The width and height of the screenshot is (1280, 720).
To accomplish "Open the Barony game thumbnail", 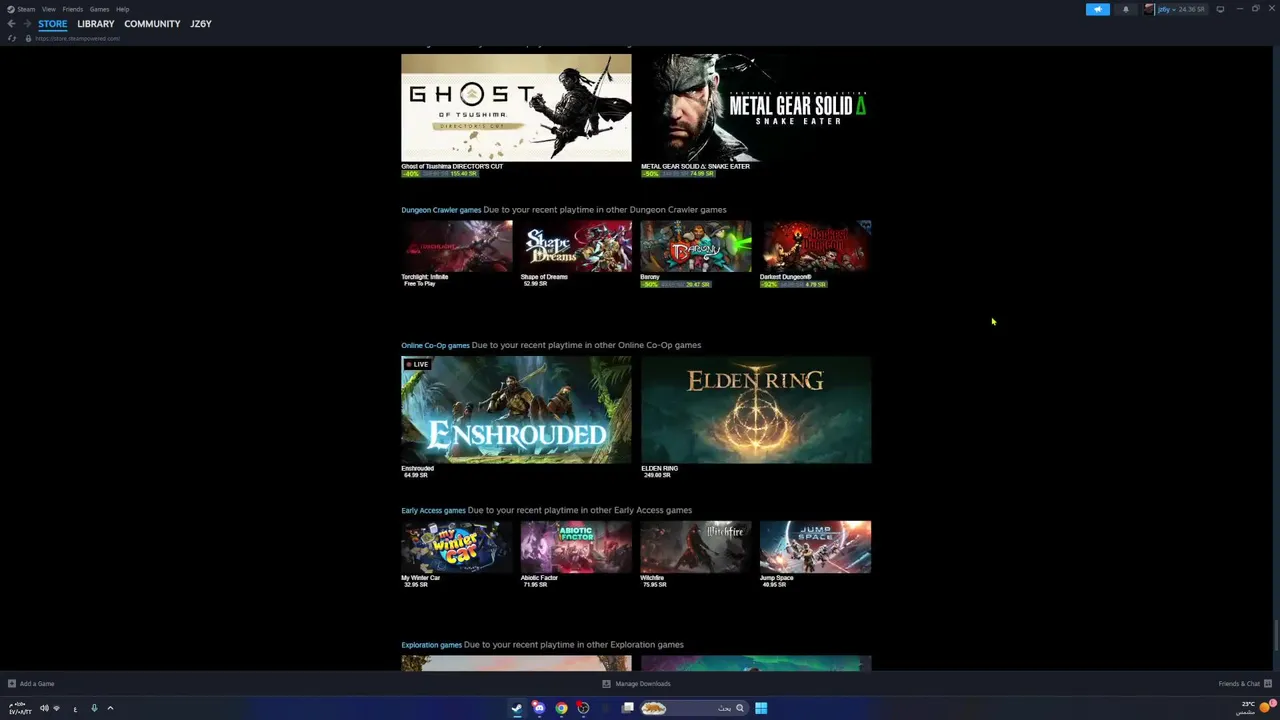I will [x=696, y=246].
